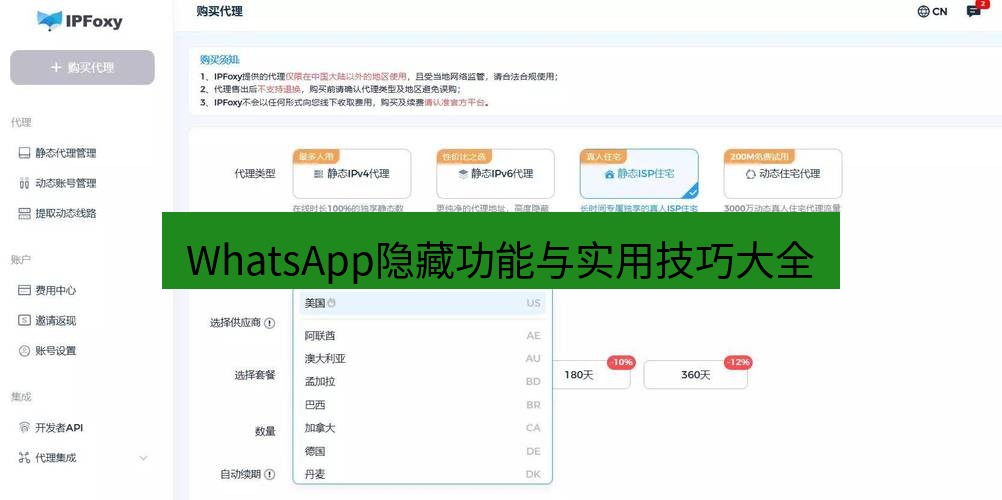Select the 静态IPv6代理 type card

(x=496, y=174)
